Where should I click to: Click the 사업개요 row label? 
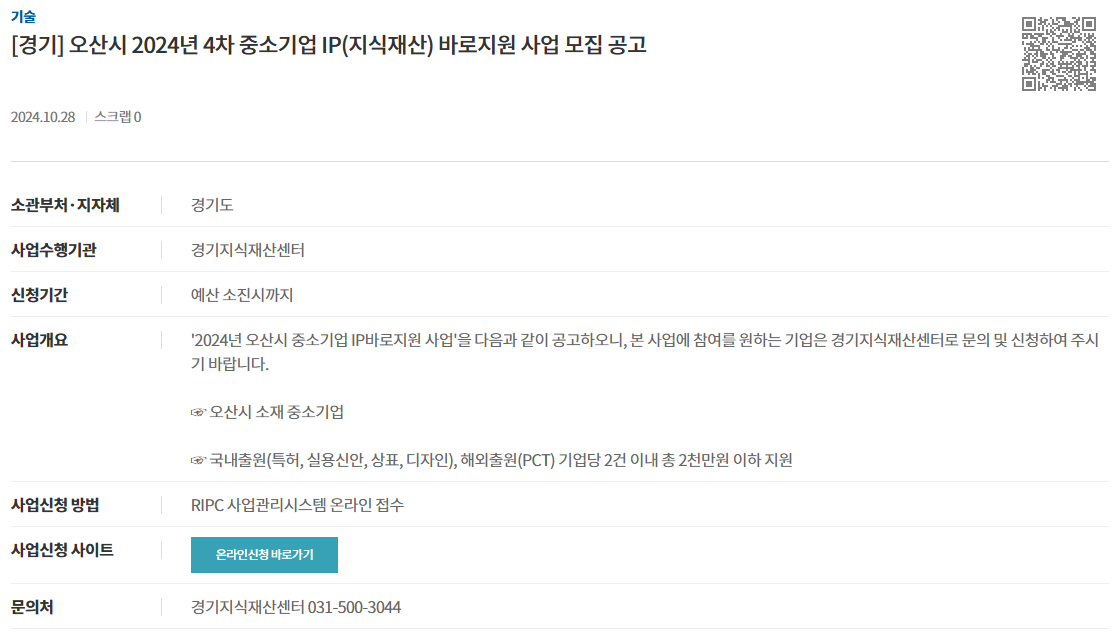pyautogui.click(x=39, y=340)
